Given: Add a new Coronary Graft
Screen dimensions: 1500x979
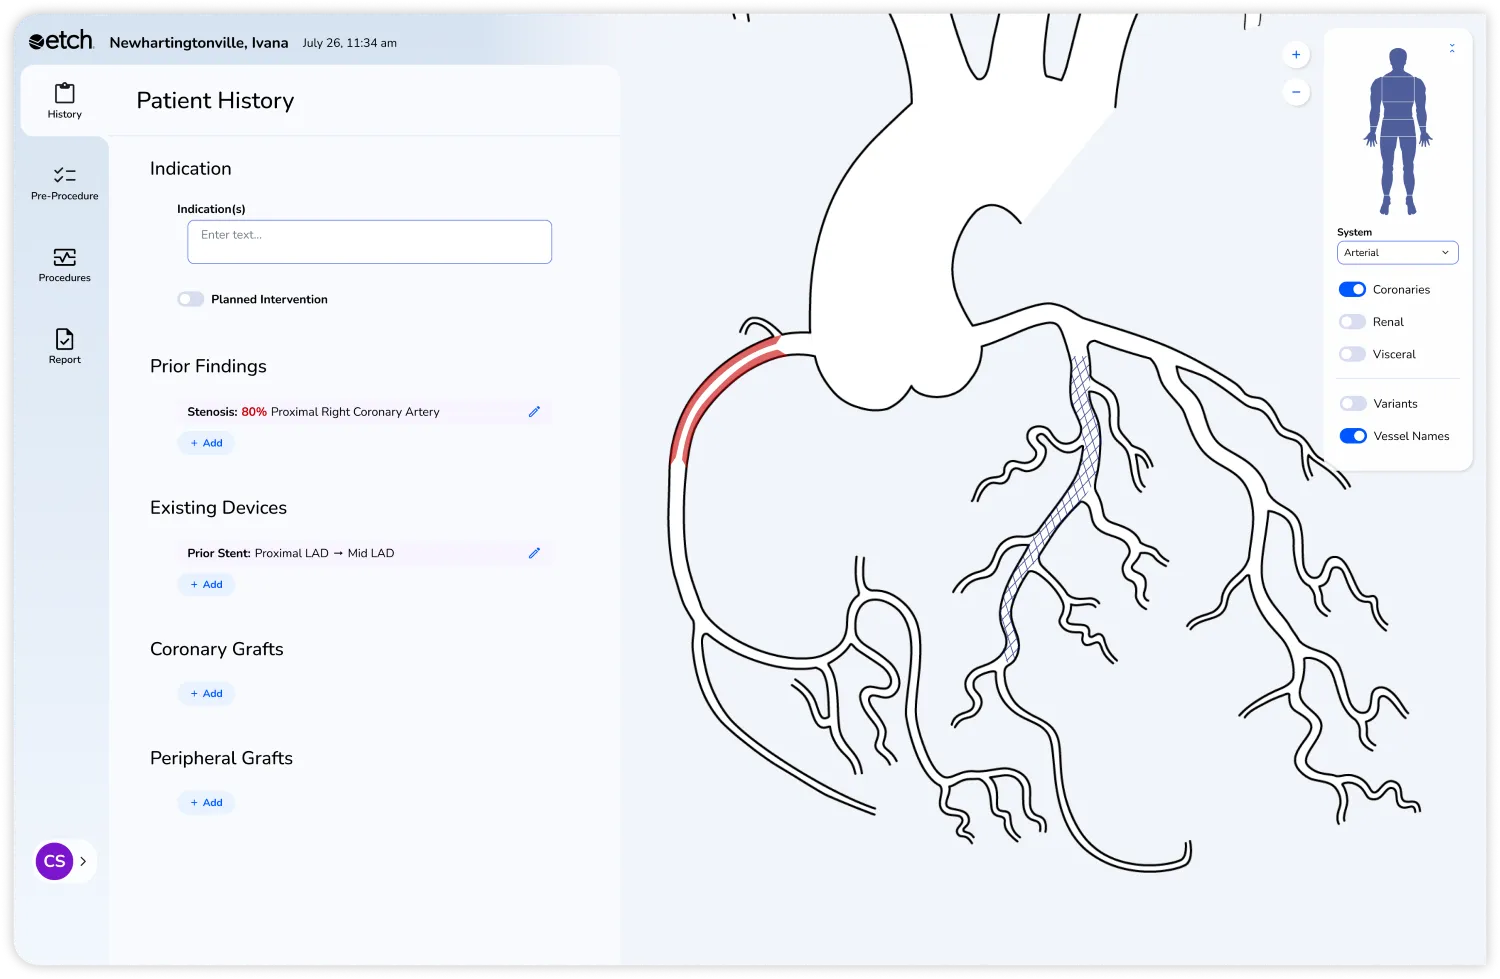Looking at the screenshot, I should pyautogui.click(x=206, y=693).
